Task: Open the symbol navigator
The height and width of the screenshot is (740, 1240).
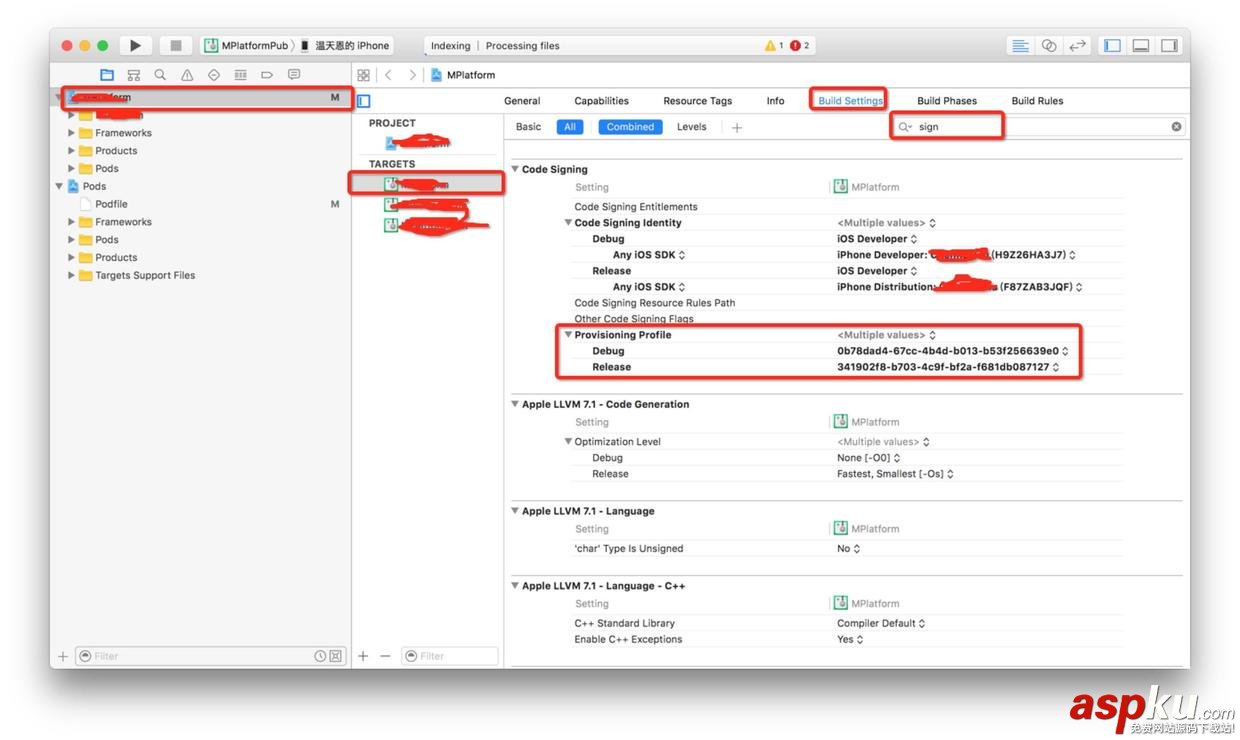Action: coord(134,75)
